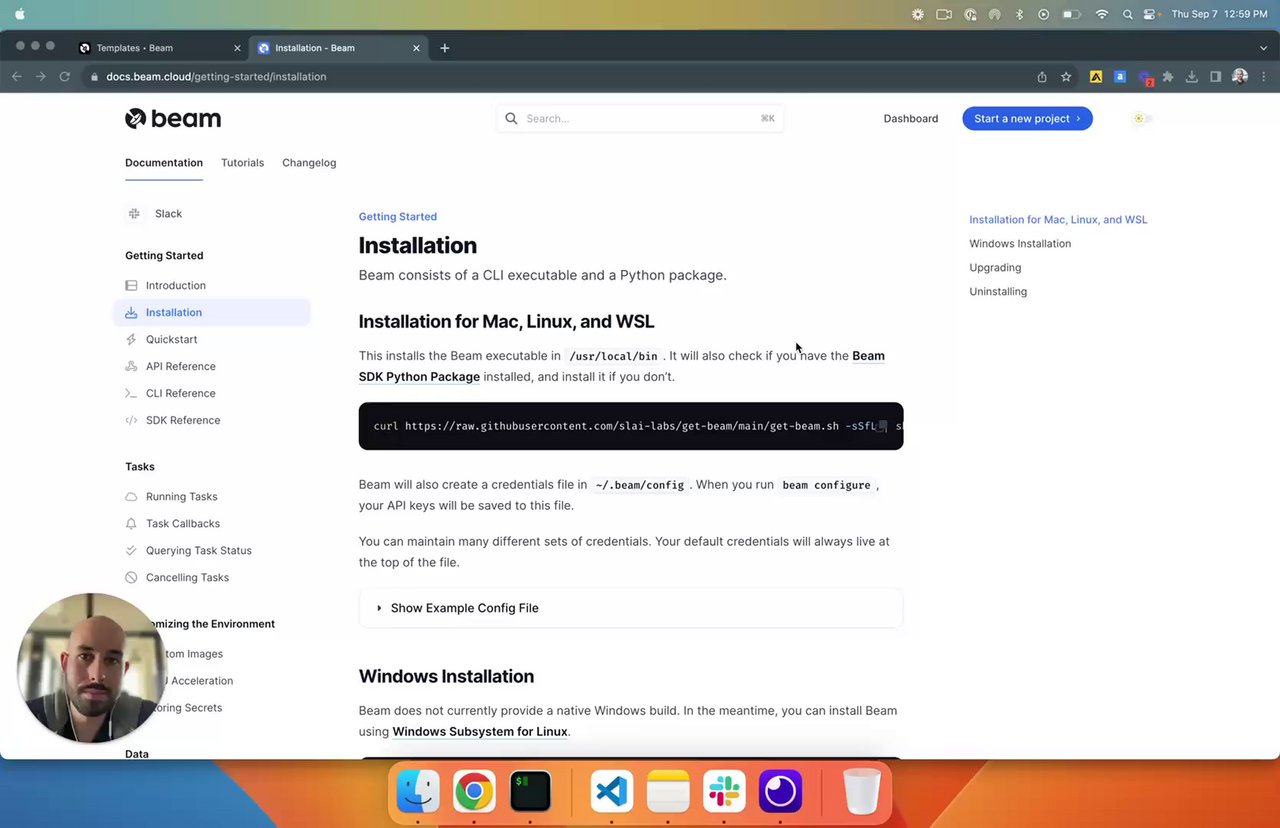The height and width of the screenshot is (828, 1280).
Task: Click the Quickstart lightning bolt icon
Action: pyautogui.click(x=131, y=339)
